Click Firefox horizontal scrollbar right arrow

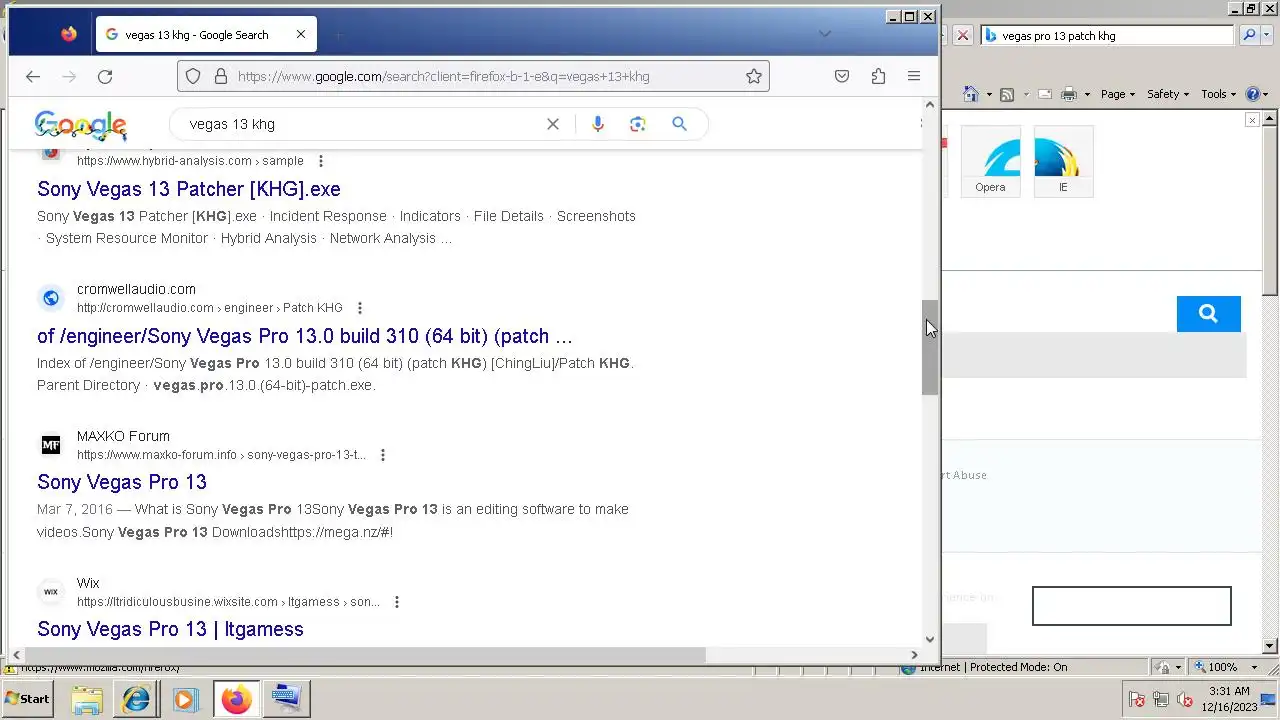click(913, 655)
